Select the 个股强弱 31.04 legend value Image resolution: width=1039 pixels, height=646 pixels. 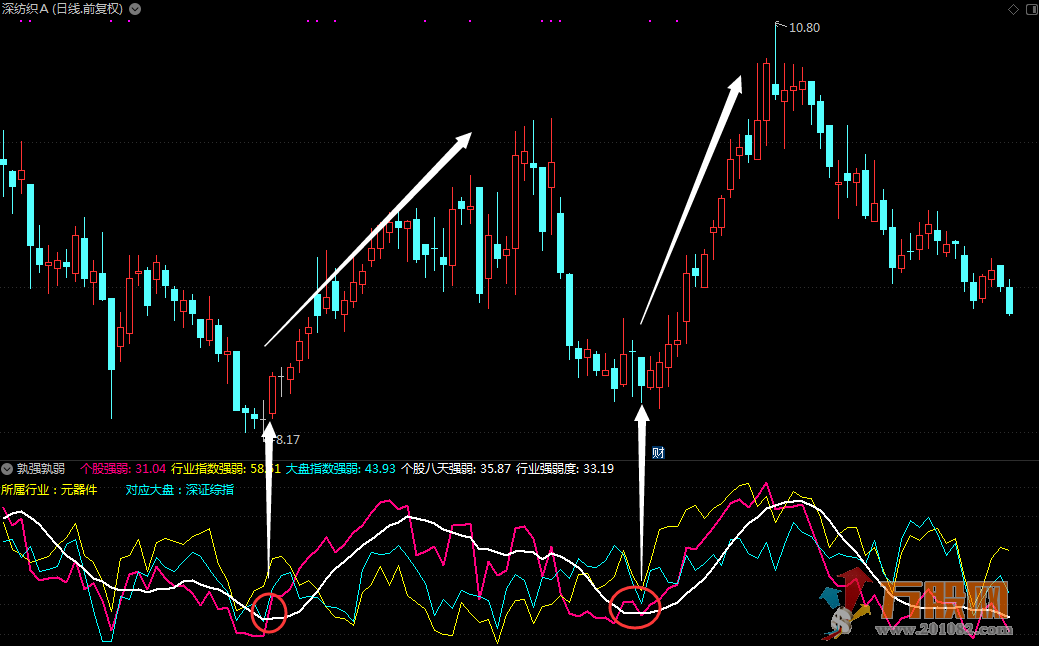[x=123, y=468]
